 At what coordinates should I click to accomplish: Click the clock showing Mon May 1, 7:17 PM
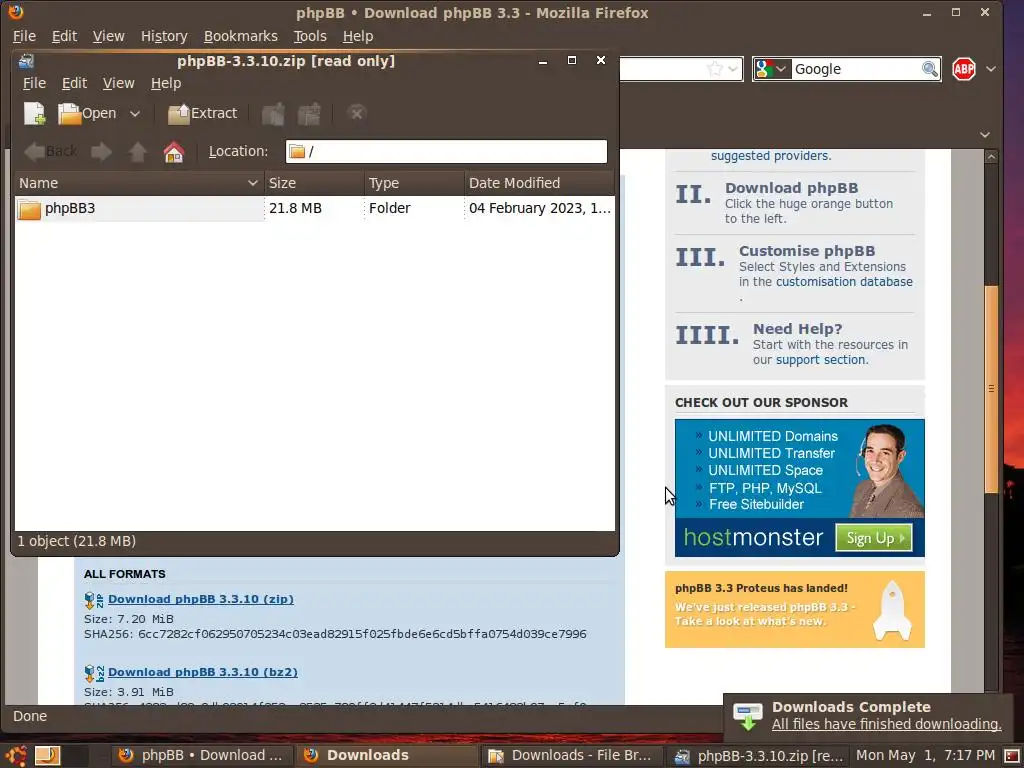point(925,756)
